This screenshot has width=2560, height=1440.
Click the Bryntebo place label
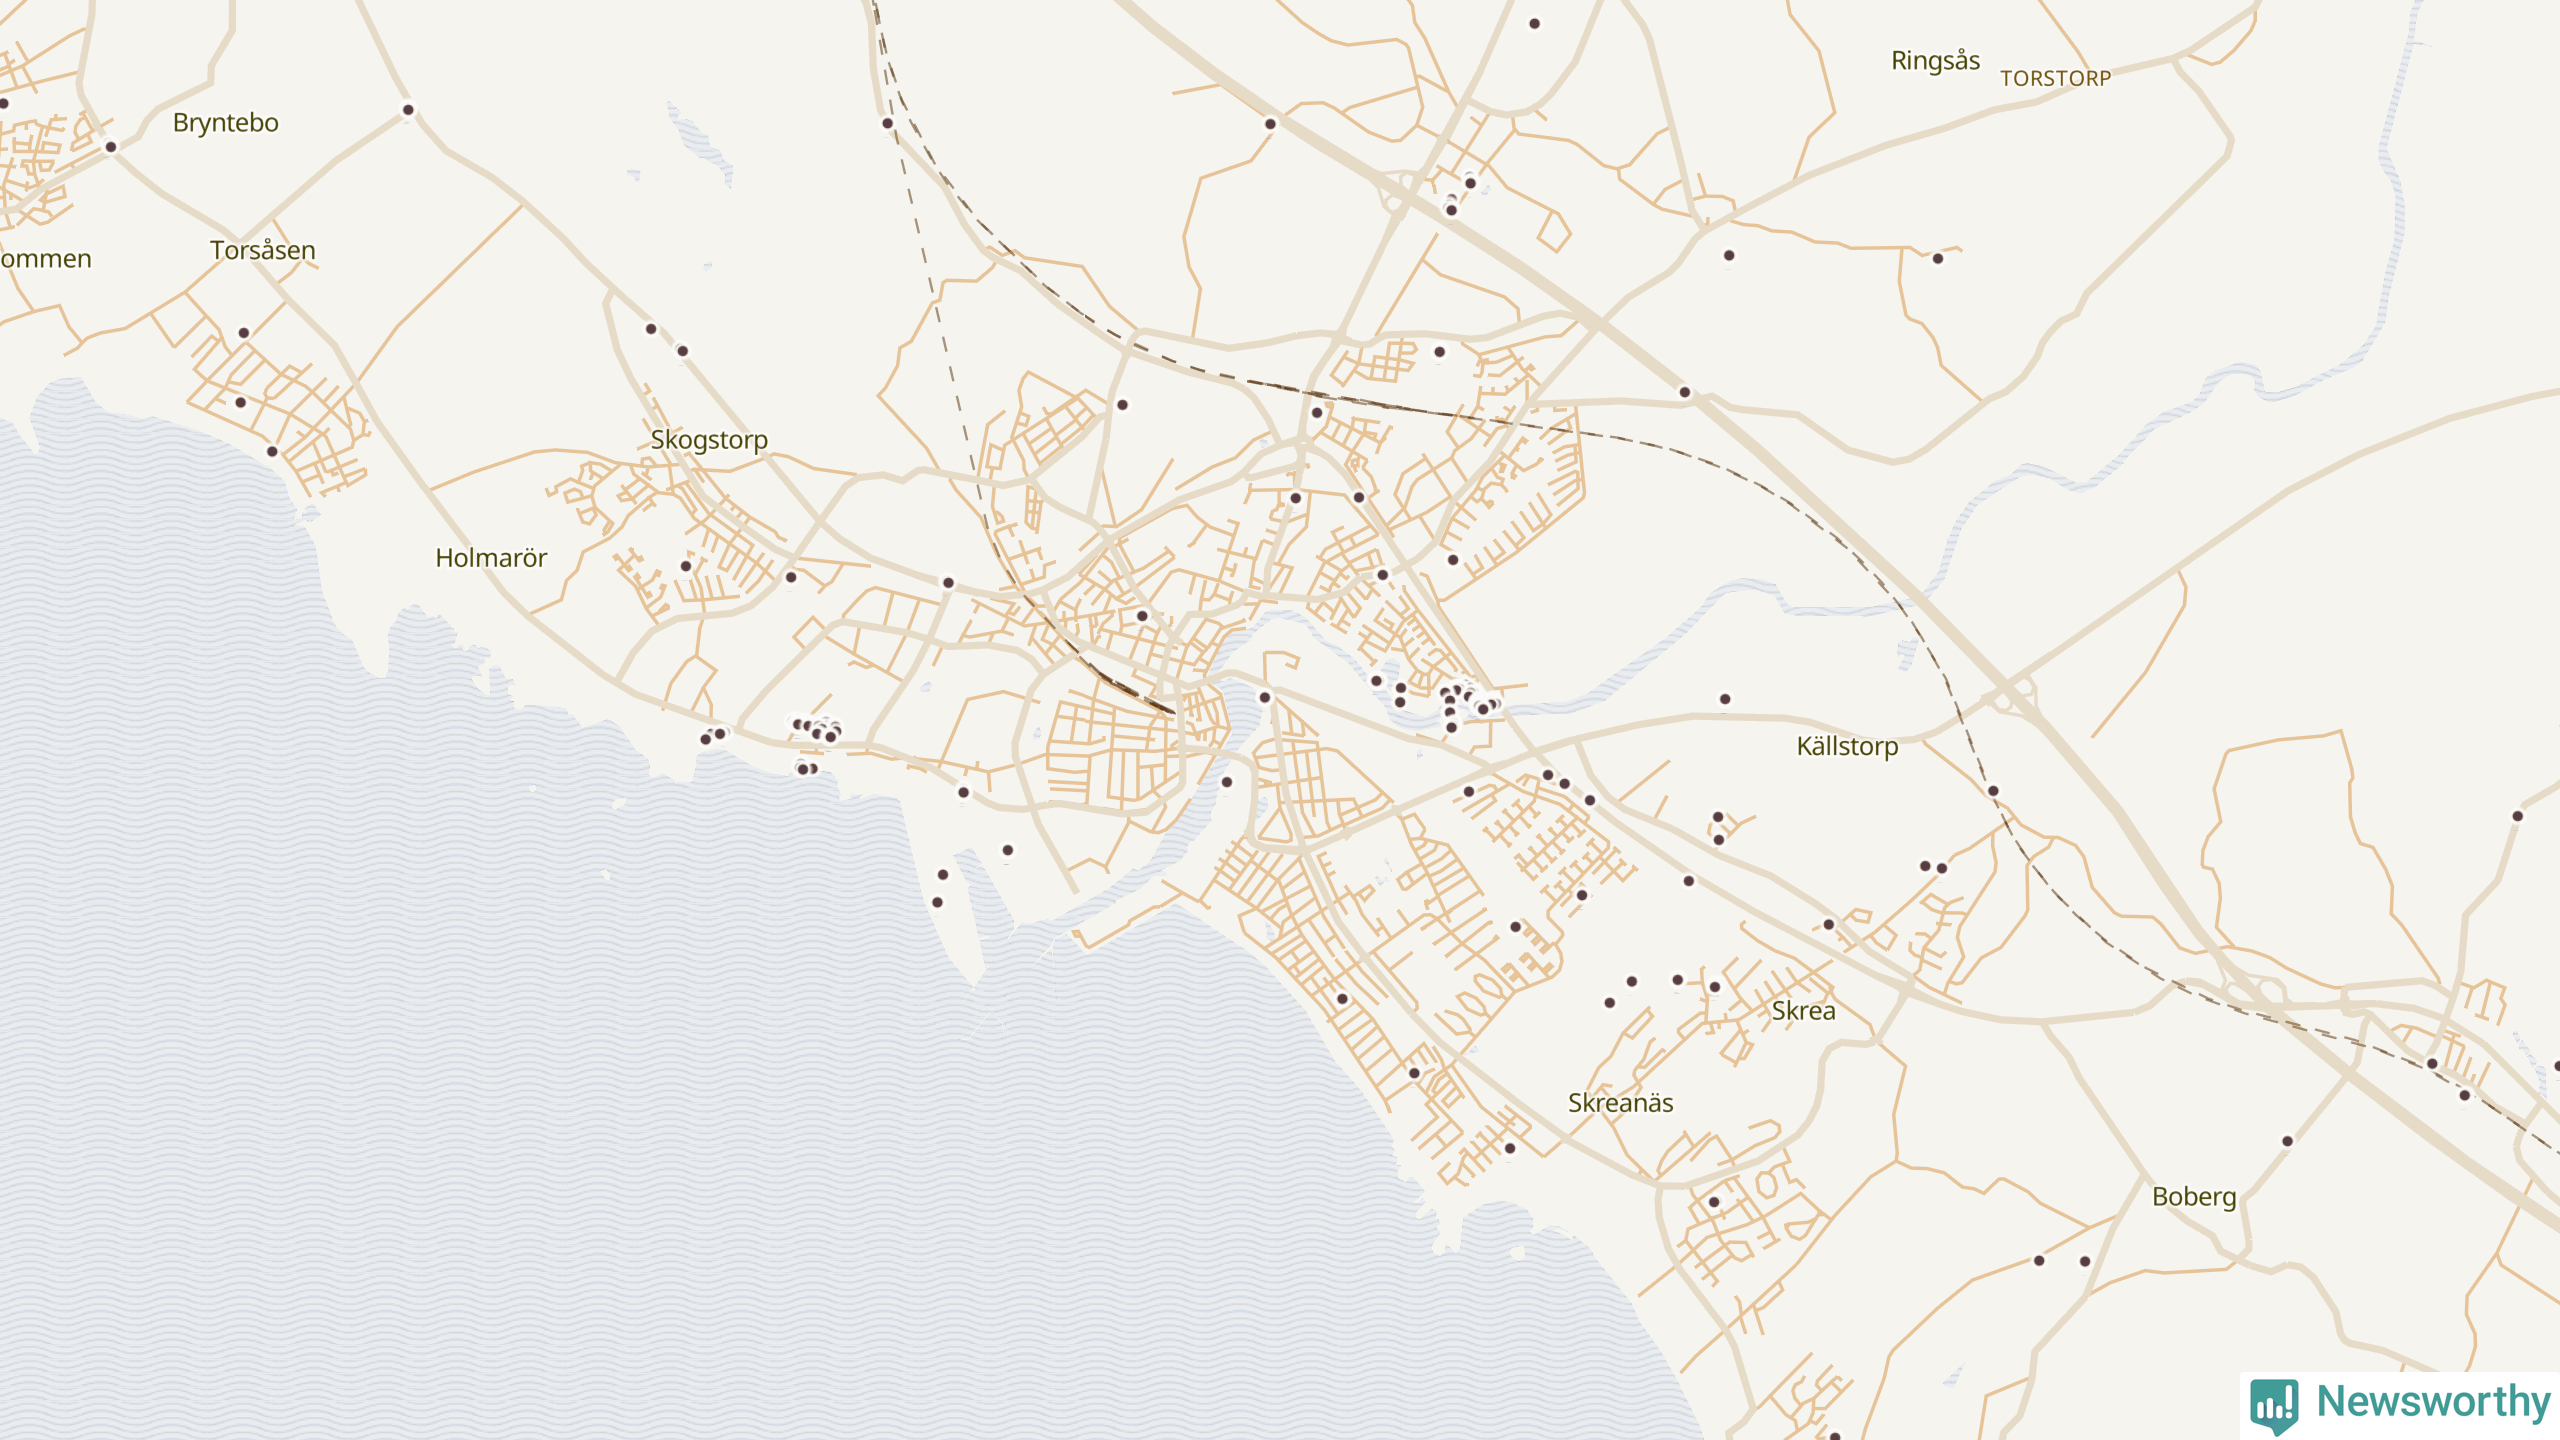[226, 123]
